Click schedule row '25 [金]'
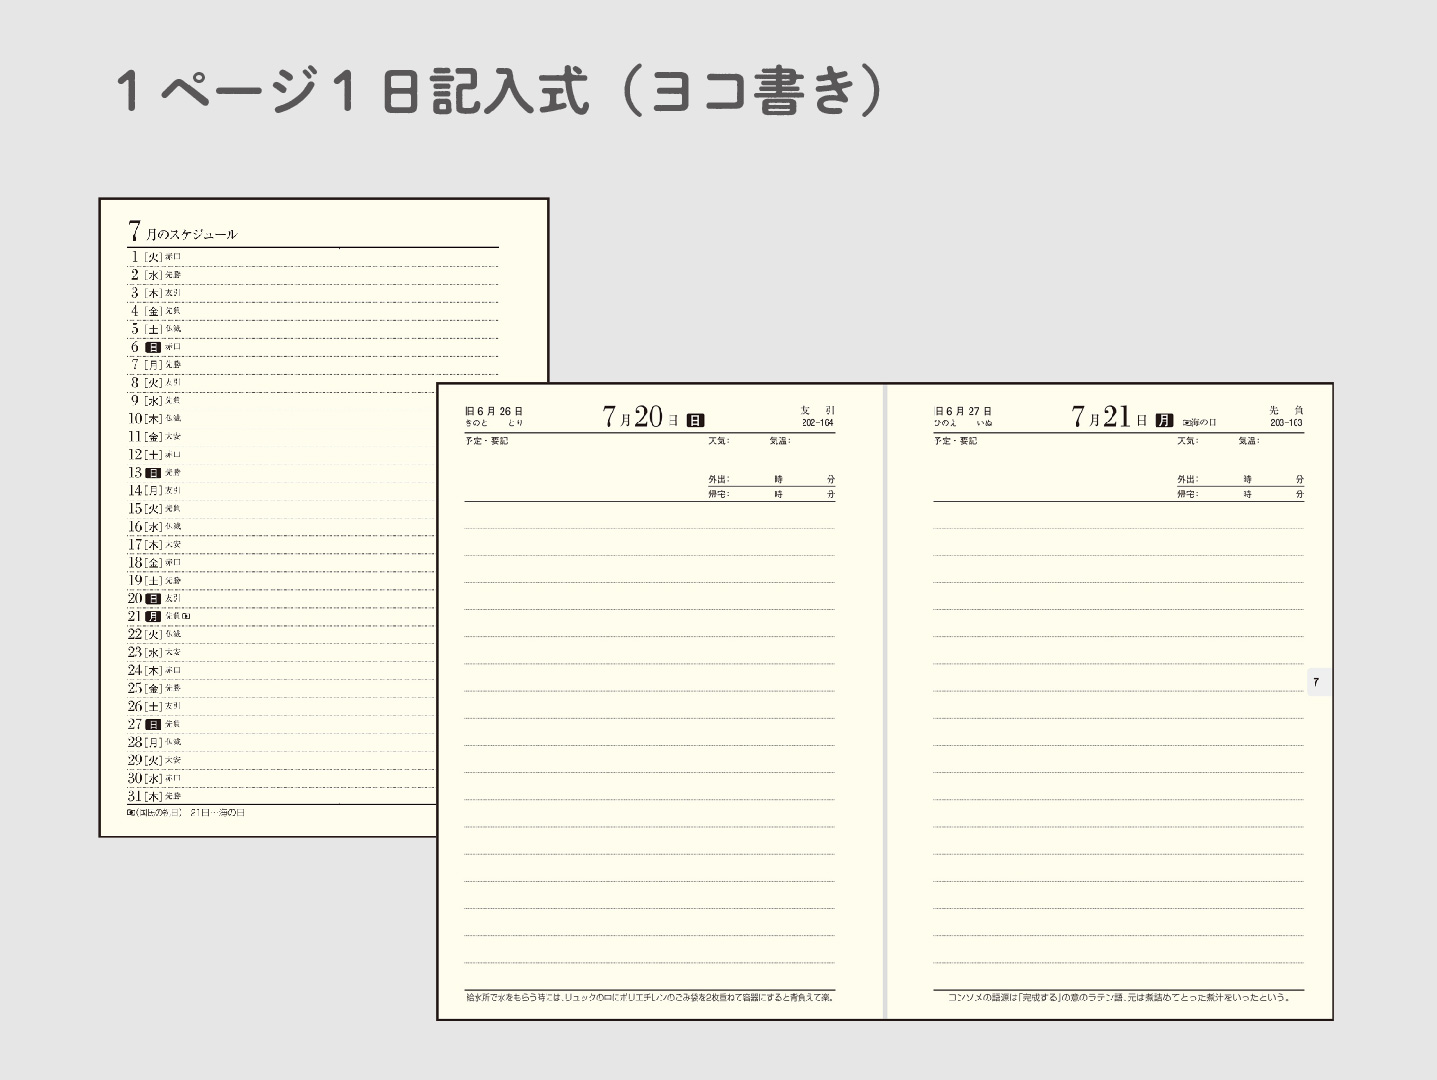This screenshot has height=1080, width=1437. tap(282, 689)
